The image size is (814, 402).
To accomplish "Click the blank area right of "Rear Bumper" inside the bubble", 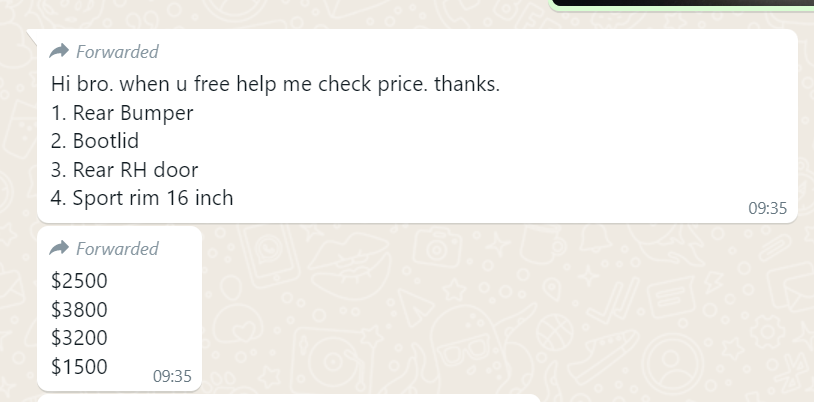I will tap(450, 113).
